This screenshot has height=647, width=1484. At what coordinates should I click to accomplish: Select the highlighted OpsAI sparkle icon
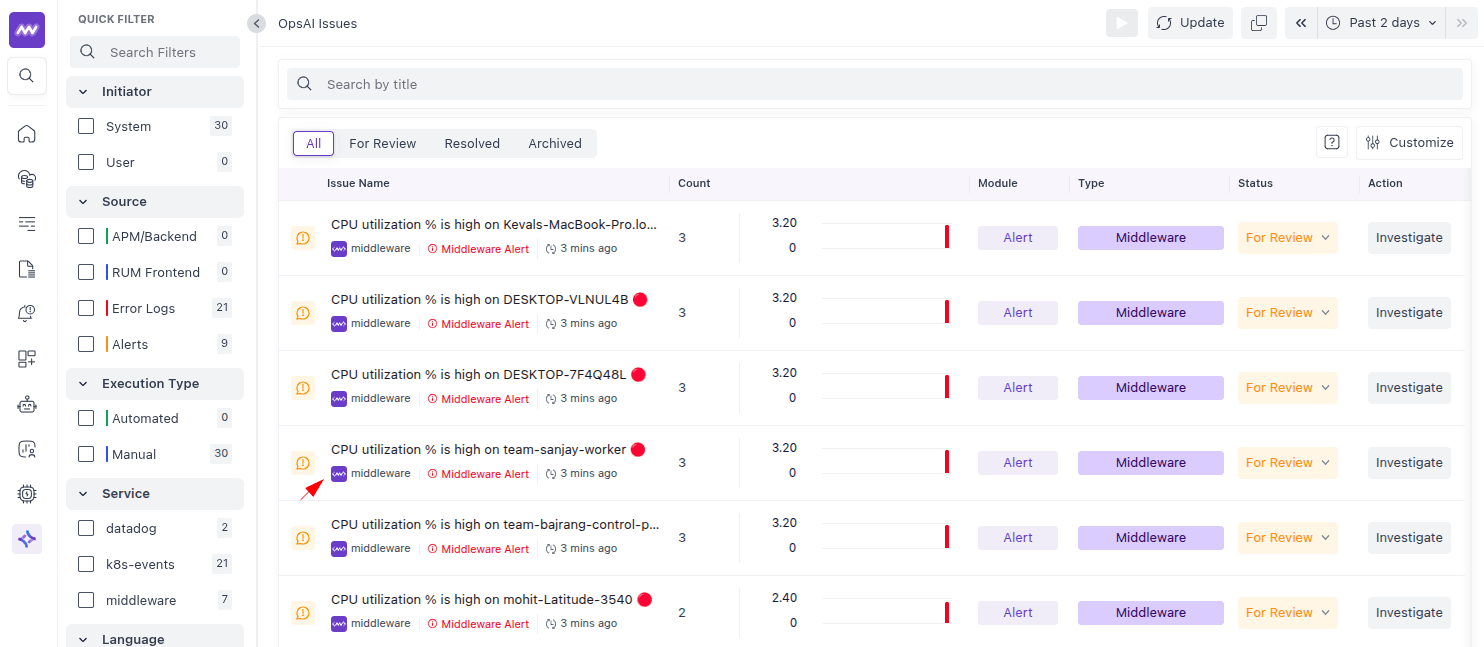tap(26, 538)
